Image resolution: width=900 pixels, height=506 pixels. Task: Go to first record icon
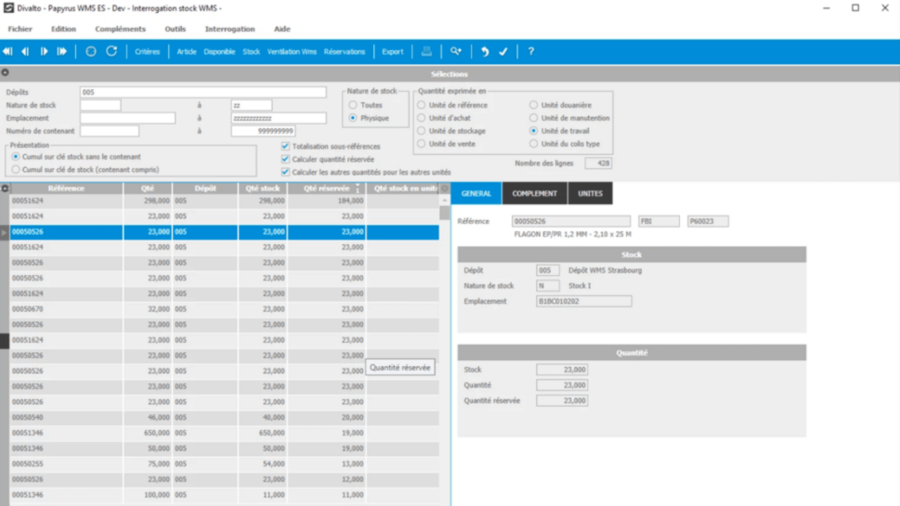[x=7, y=52]
